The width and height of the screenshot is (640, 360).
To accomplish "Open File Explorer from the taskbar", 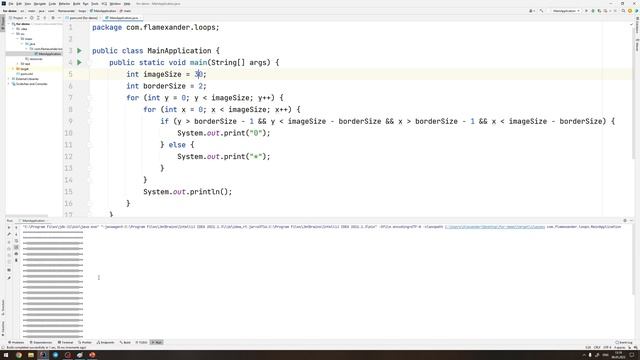I will click(x=31, y=355).
